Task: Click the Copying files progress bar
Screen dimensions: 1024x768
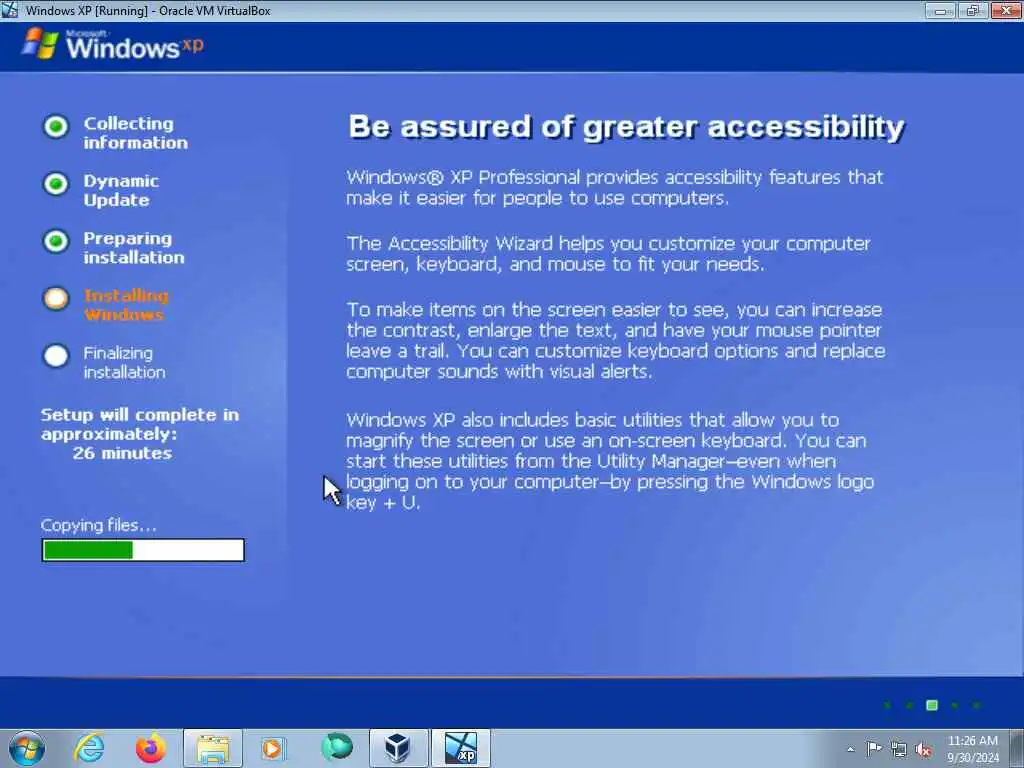Action: 143,550
